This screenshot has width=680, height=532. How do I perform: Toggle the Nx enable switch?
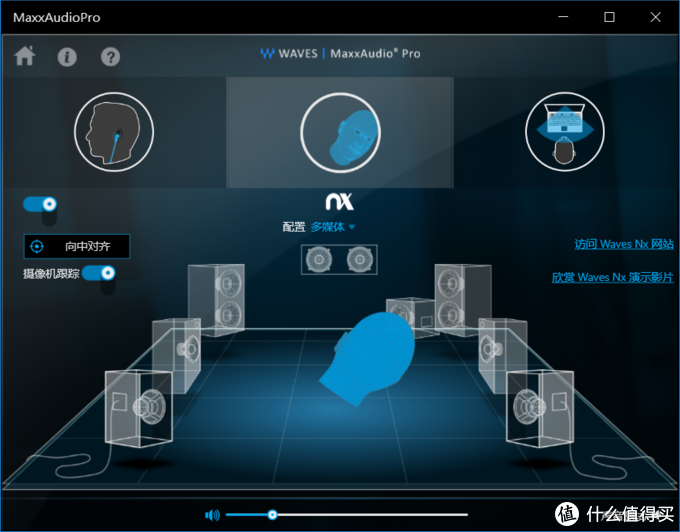(40, 204)
